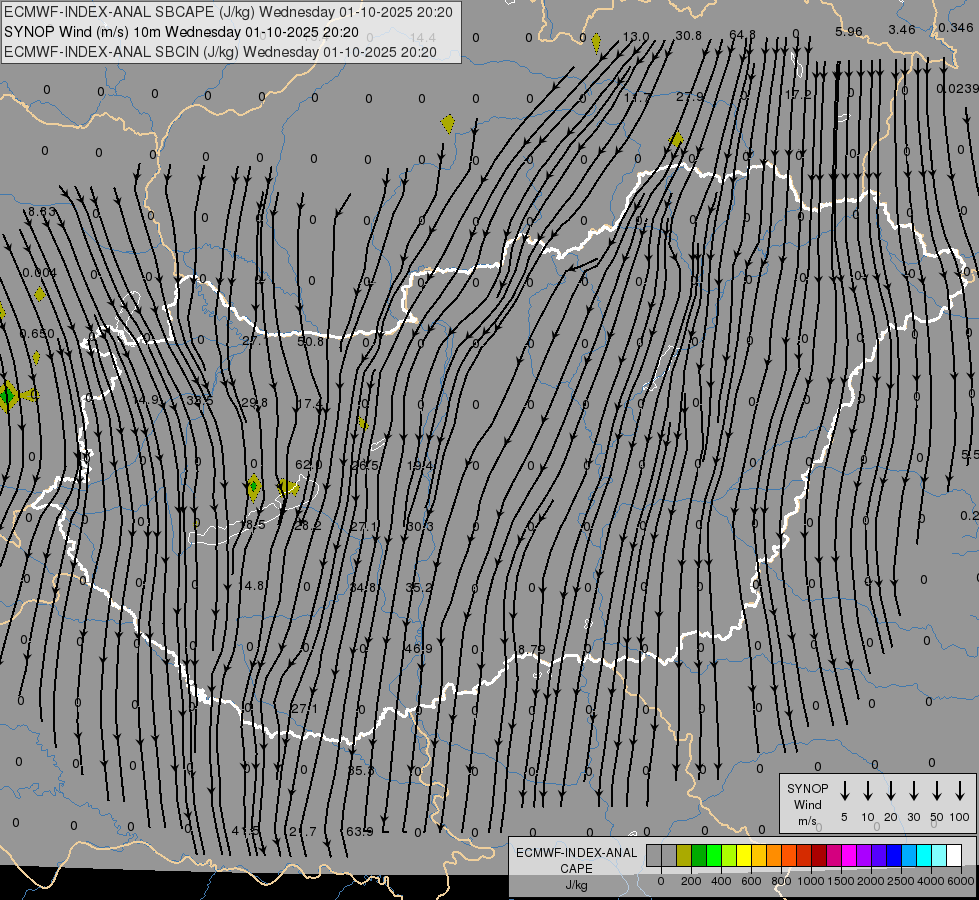Click the 5 m/s wind arrow in legend
Screen dimensions: 979x900
[845, 791]
